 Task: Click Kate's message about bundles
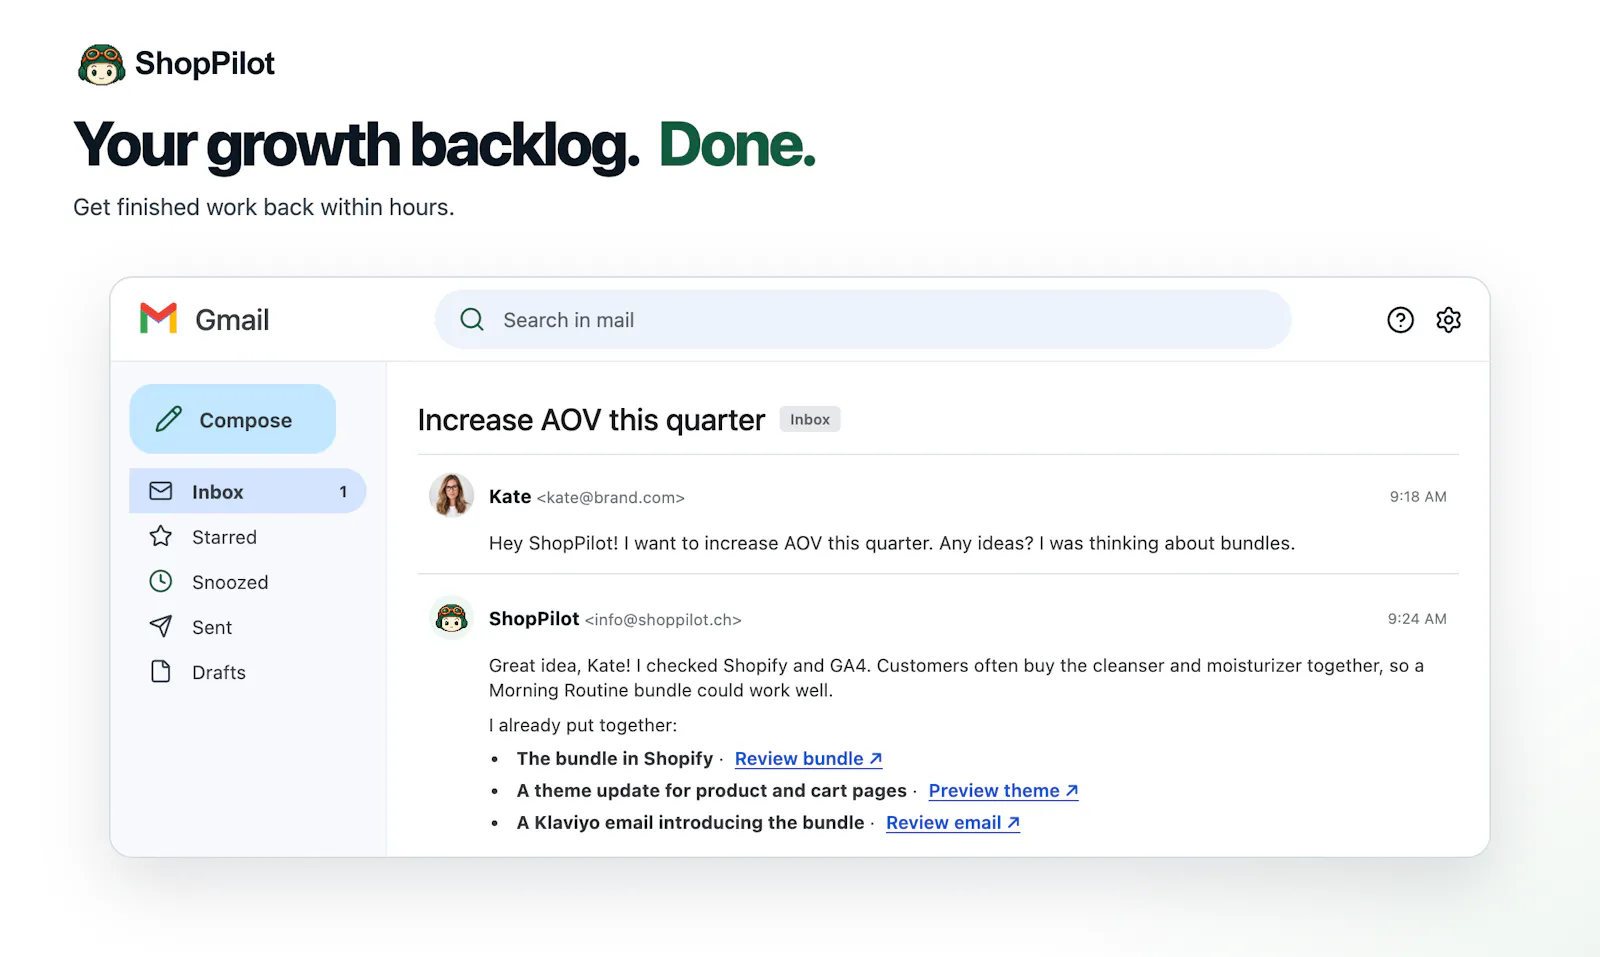tap(892, 543)
